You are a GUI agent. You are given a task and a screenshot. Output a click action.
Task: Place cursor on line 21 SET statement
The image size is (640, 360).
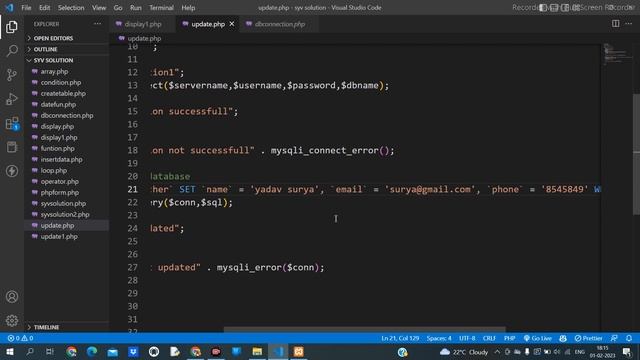[x=375, y=189]
